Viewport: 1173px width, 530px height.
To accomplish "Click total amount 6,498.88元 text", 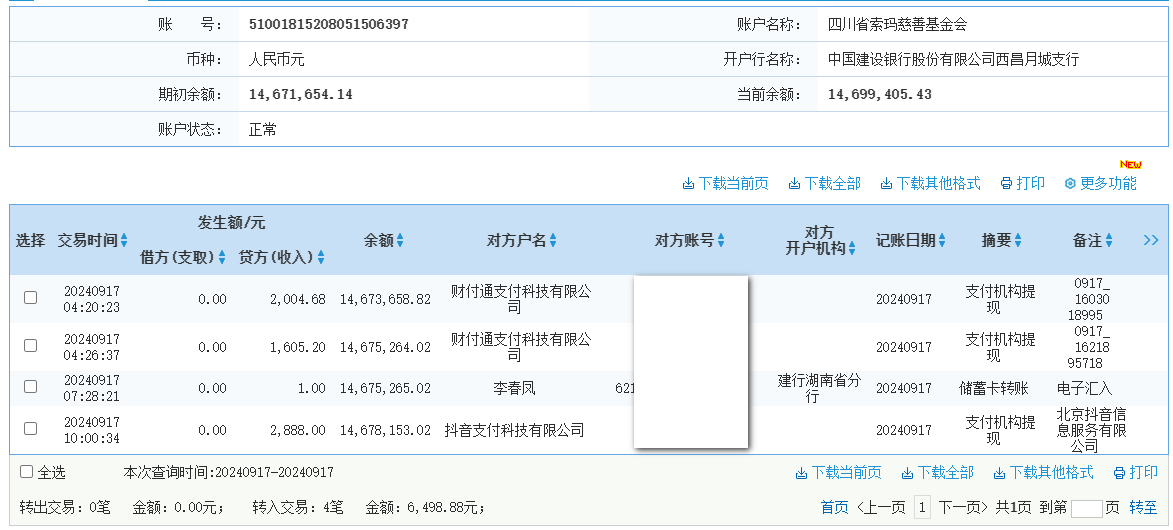I will [x=425, y=508].
